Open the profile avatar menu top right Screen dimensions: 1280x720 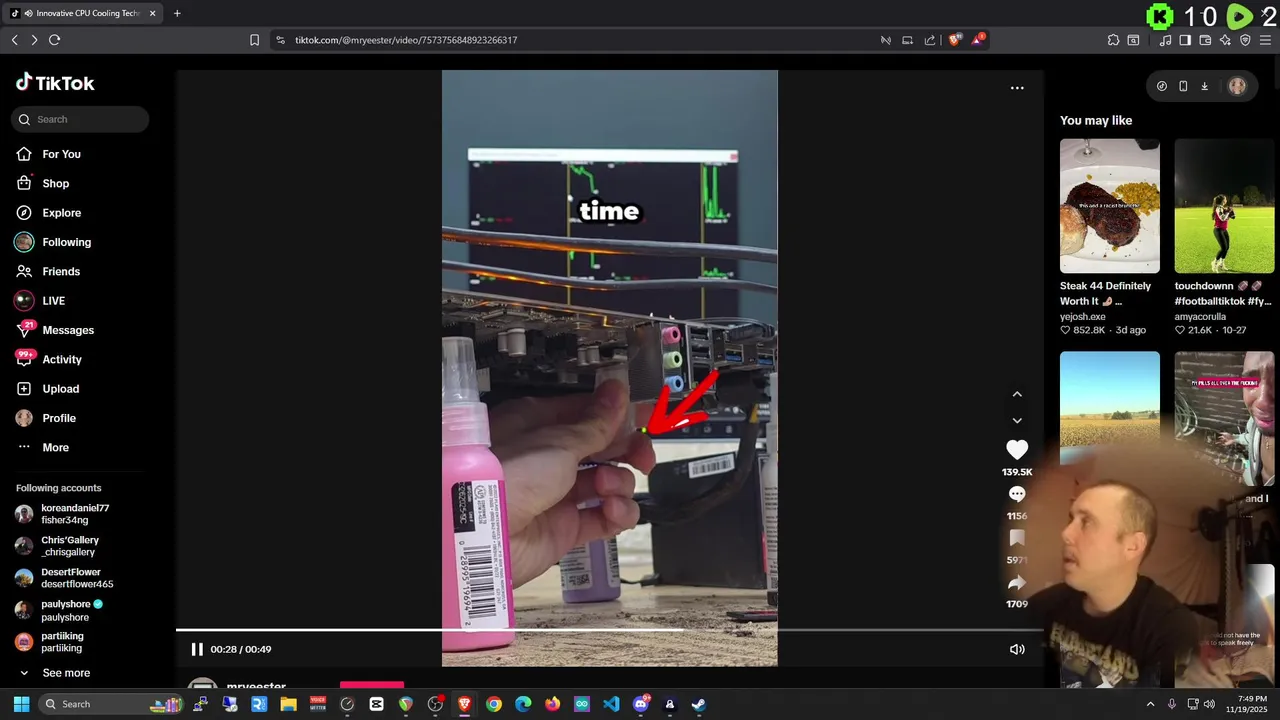click(x=1237, y=86)
